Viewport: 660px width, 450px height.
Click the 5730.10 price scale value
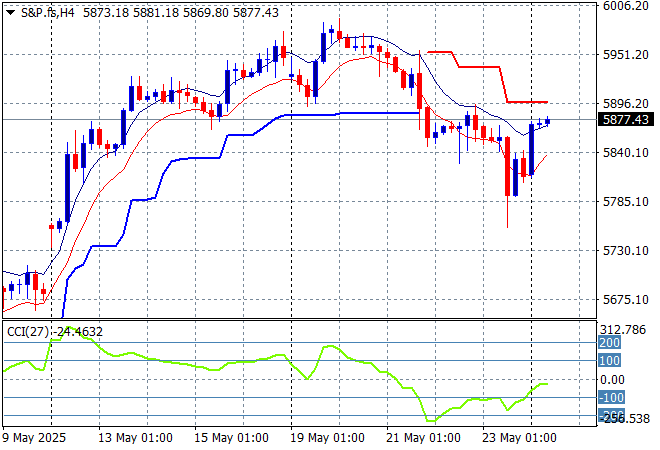tap(627, 251)
